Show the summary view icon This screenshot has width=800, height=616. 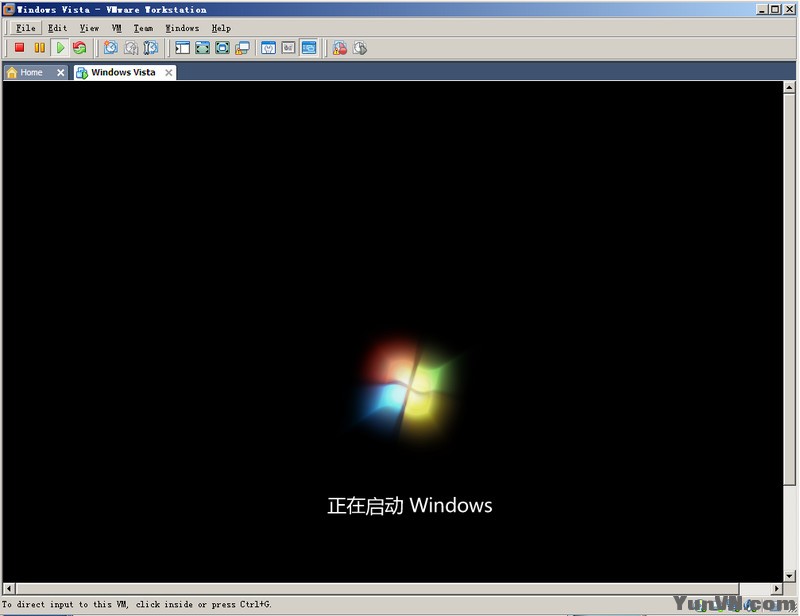click(268, 48)
